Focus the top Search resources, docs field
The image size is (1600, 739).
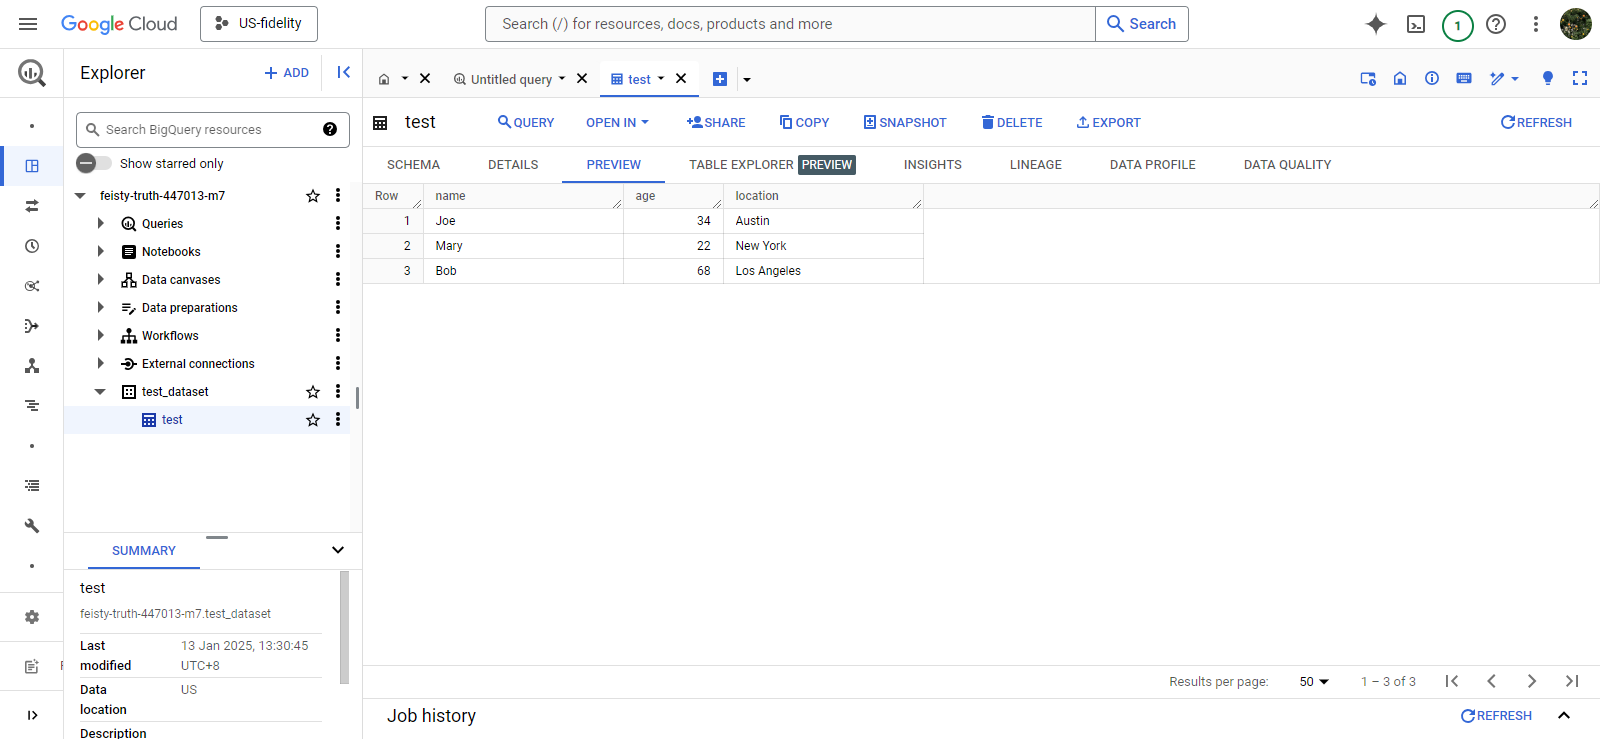790,24
